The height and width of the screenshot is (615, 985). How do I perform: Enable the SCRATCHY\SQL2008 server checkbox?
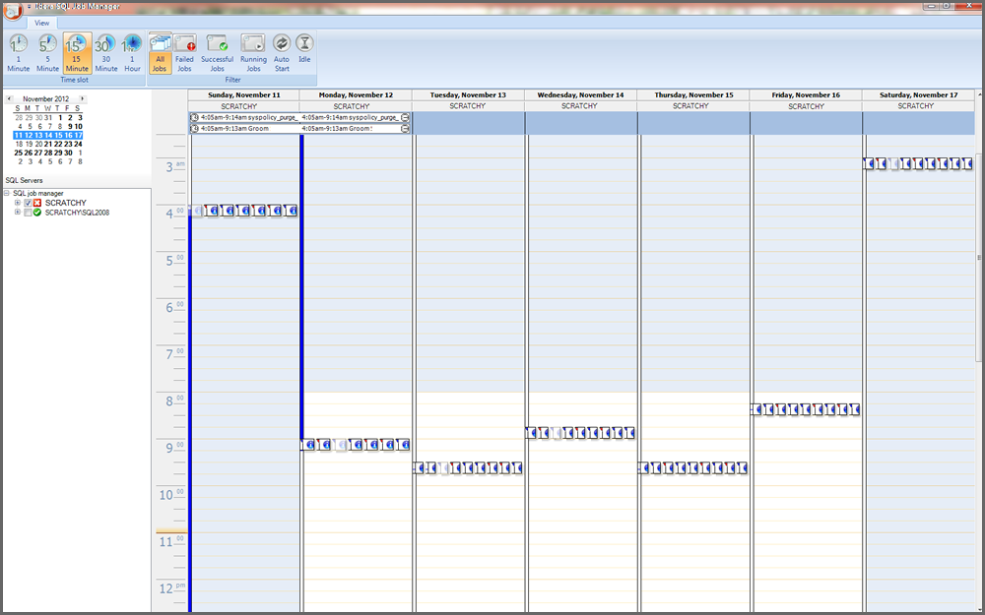coord(28,211)
